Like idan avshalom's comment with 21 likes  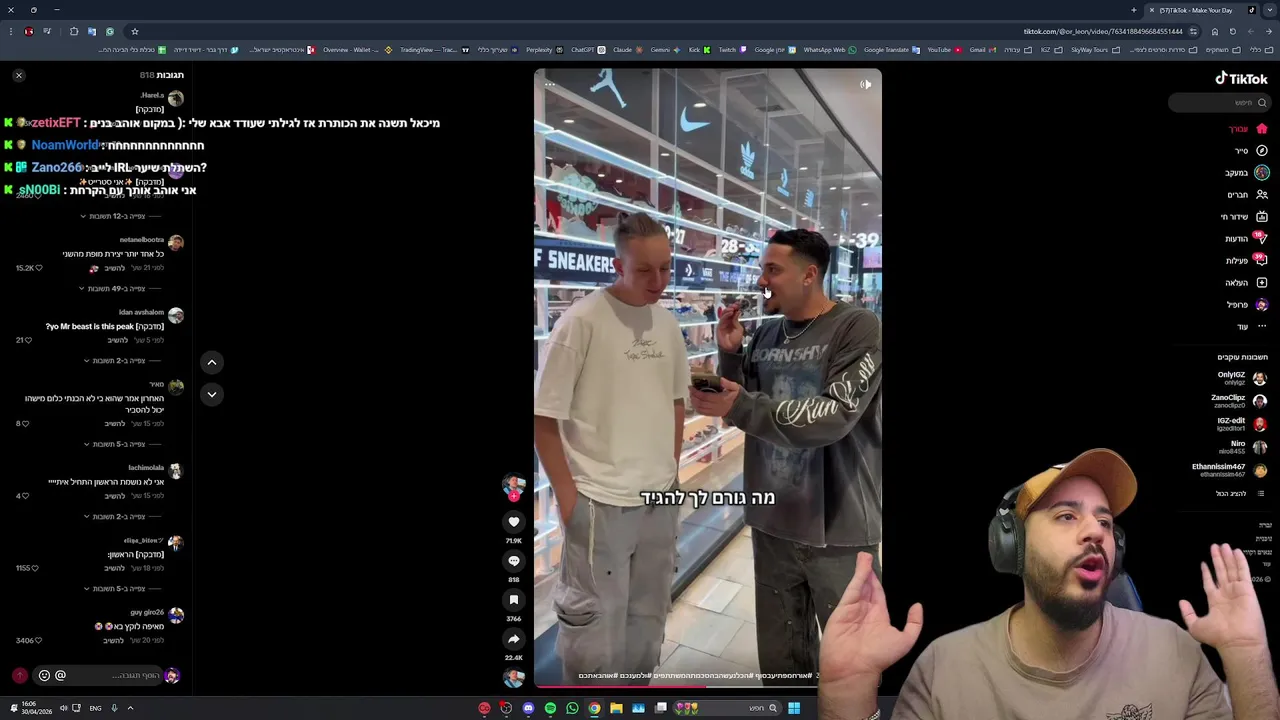click(x=28, y=340)
